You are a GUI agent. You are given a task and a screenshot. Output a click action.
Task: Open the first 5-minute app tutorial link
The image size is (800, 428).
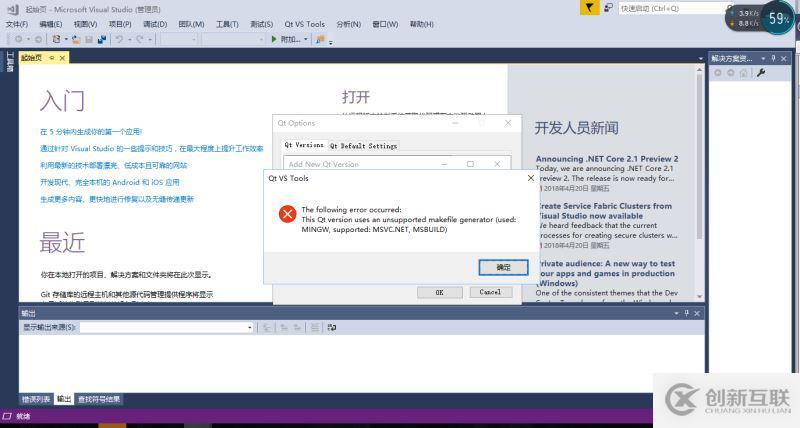tap(91, 132)
